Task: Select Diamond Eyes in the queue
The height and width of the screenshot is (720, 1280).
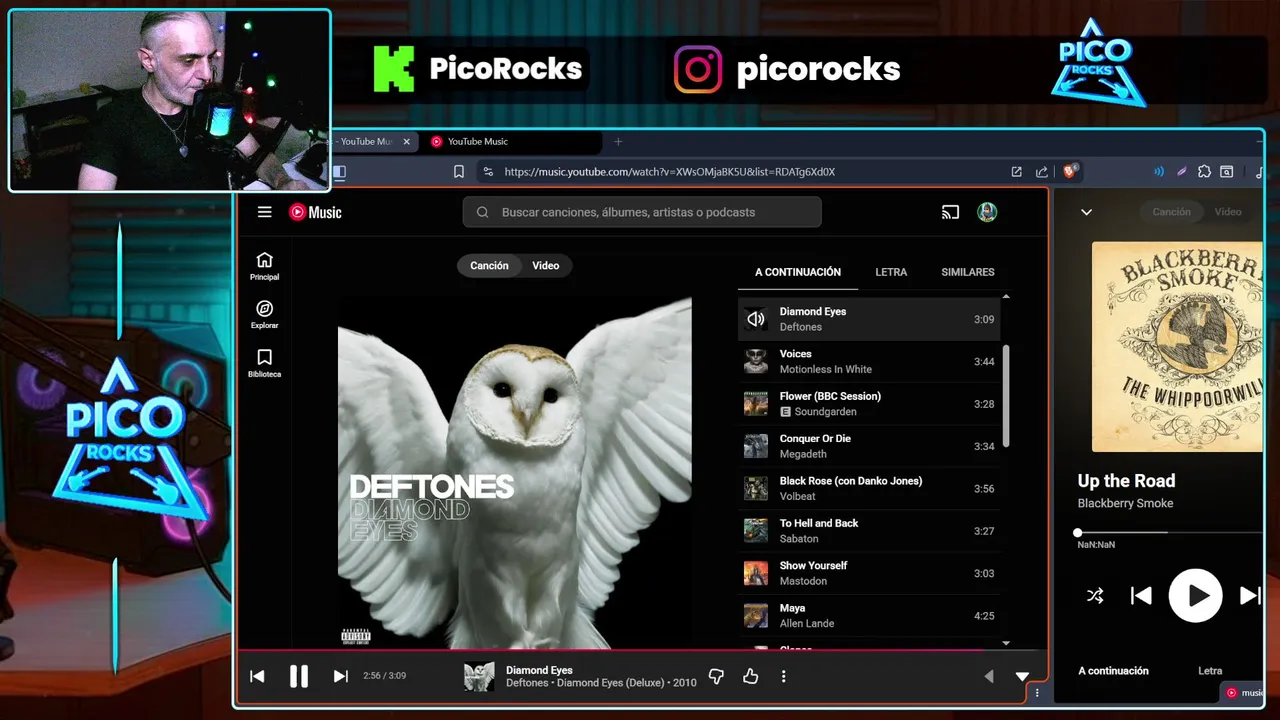Action: [x=868, y=319]
